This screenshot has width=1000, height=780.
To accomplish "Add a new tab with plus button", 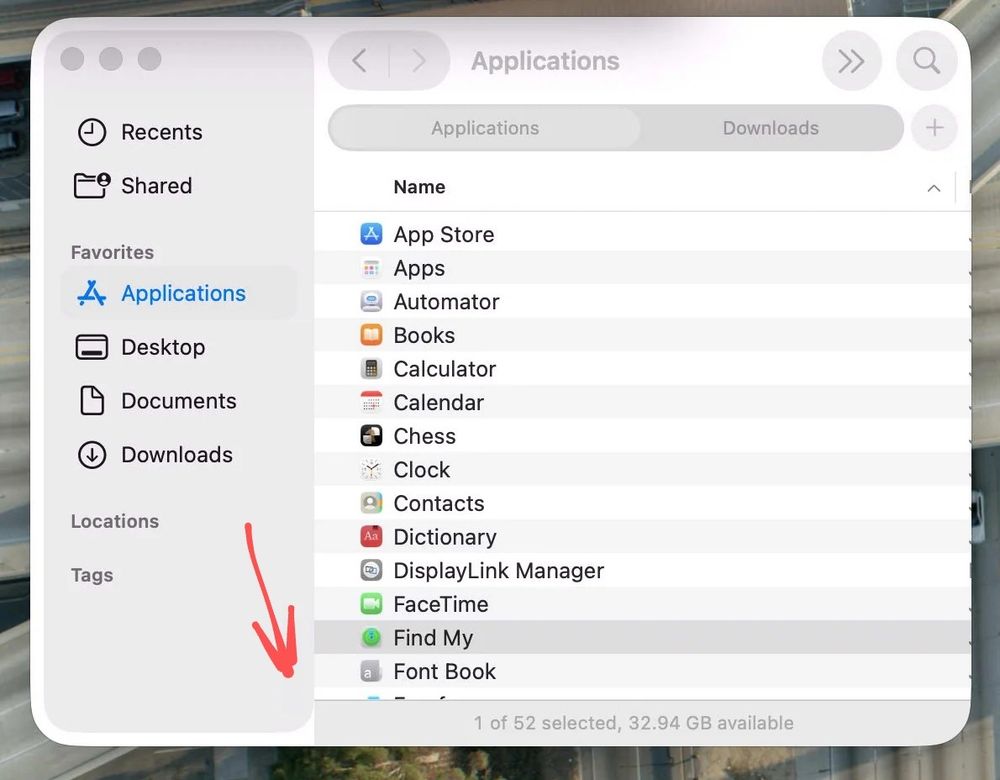I will 934,128.
